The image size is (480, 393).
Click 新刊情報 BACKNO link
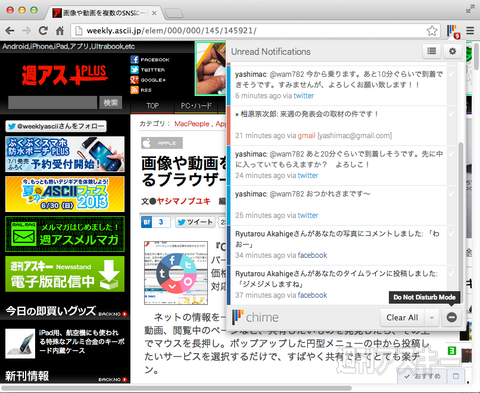coord(113,379)
